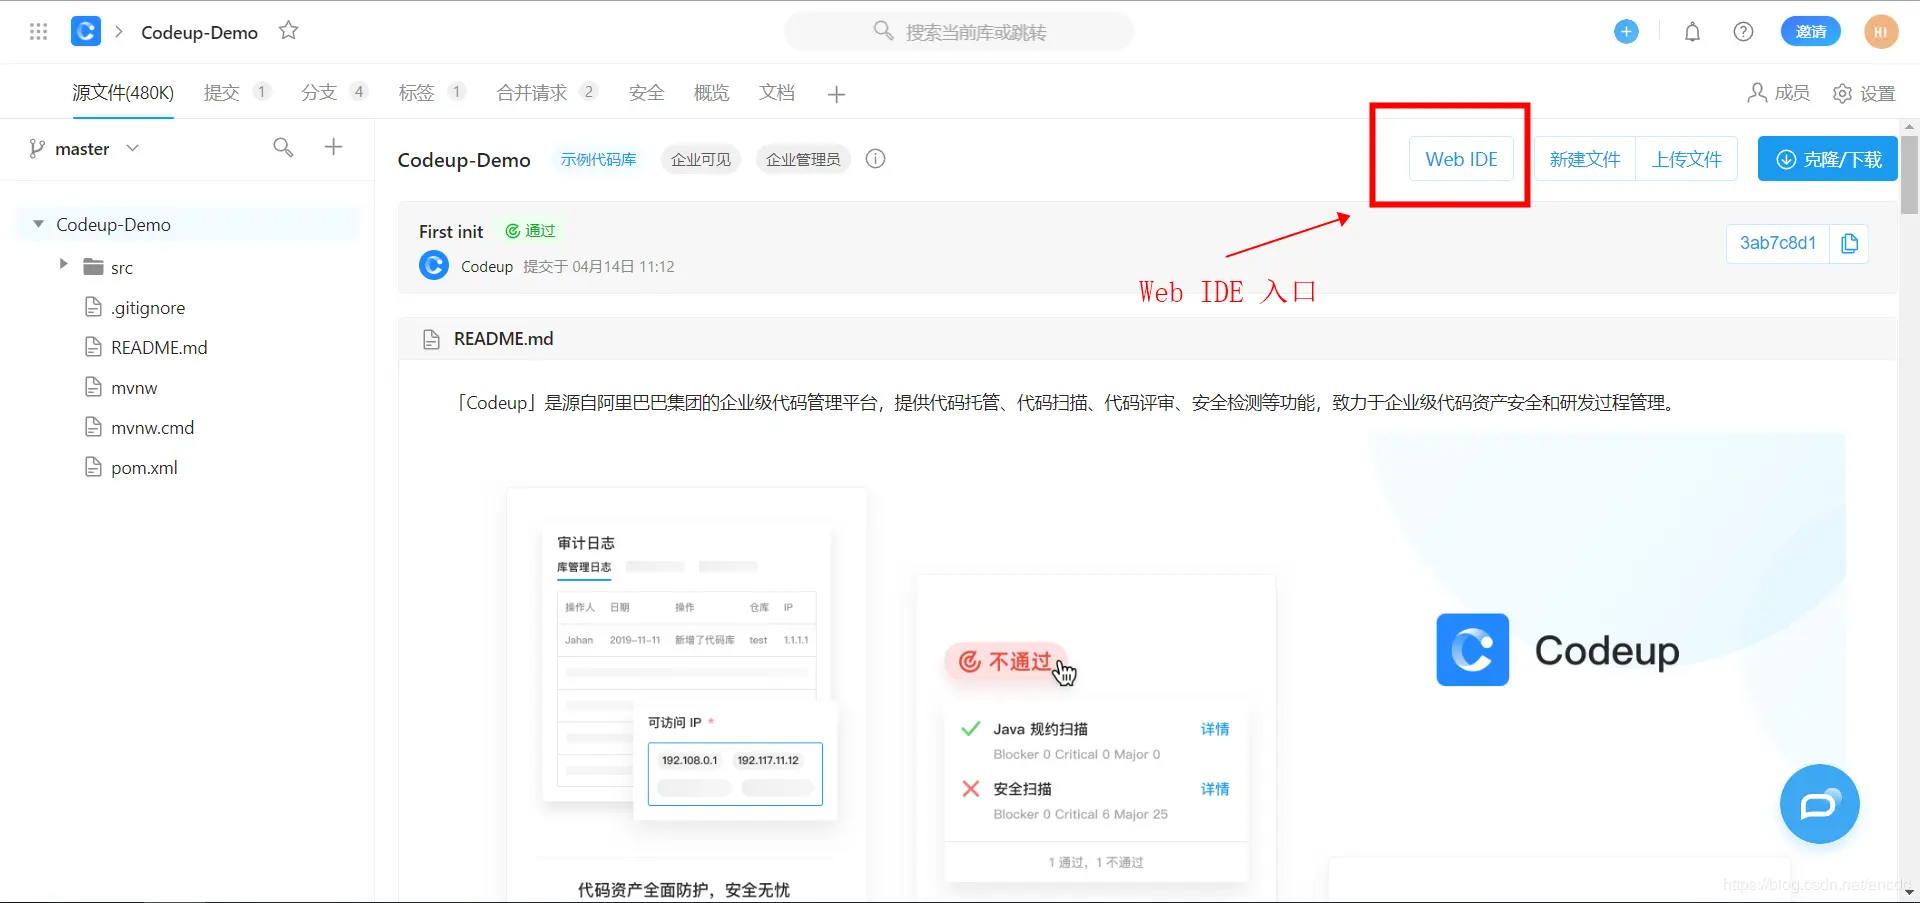Collapse the Codeup-Demo tree root
The width and height of the screenshot is (1920, 903).
[36, 223]
